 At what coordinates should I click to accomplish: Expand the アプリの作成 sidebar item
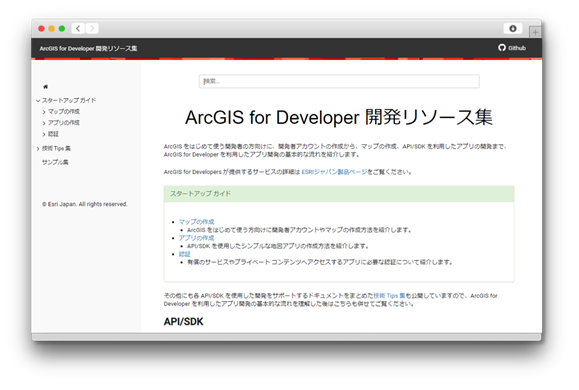[44, 123]
